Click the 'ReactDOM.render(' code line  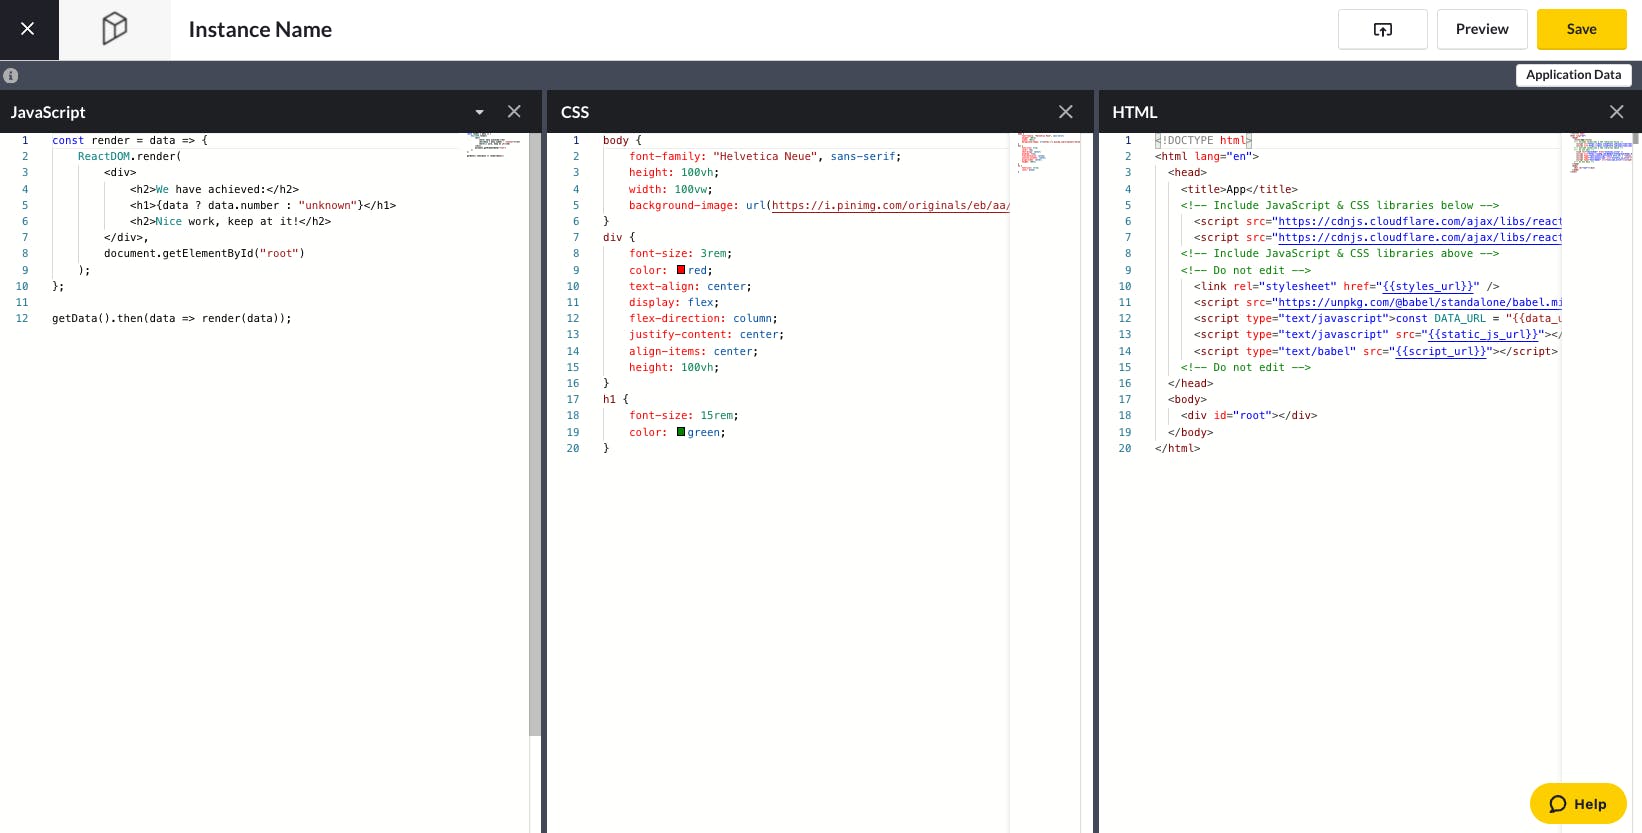(130, 156)
